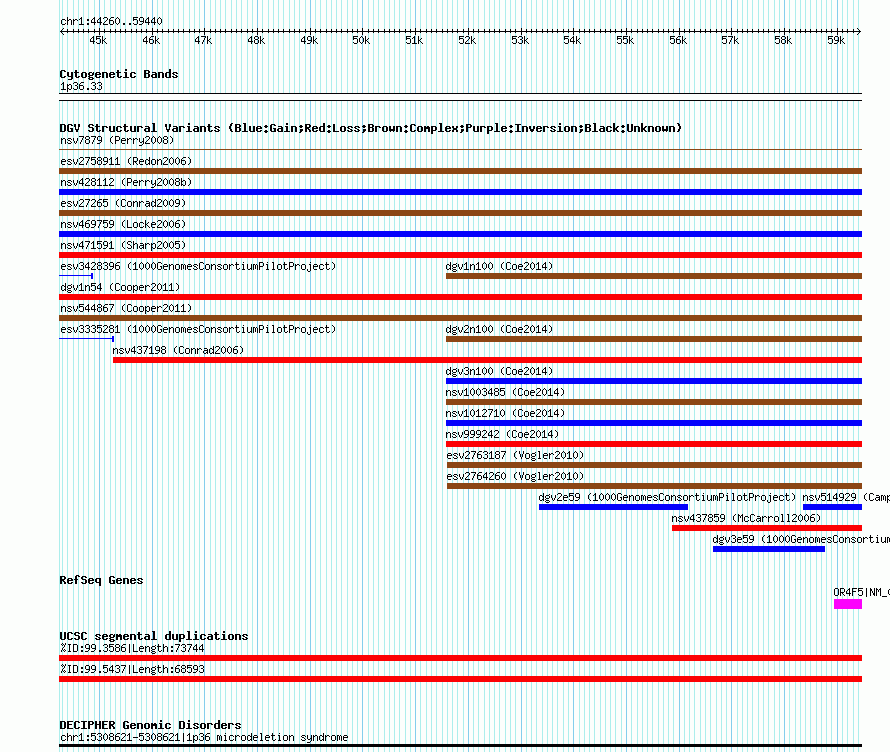Click the dgv1n100 (Coe2014) brown bar

click(x=654, y=276)
